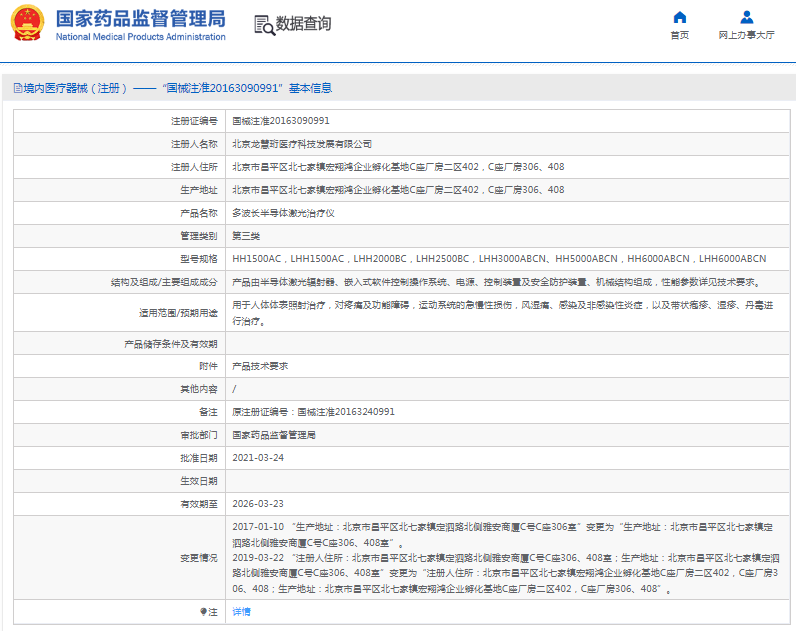Click the 产品技术要求 attachment value
Viewport: 796px width, 631px height.
260,366
